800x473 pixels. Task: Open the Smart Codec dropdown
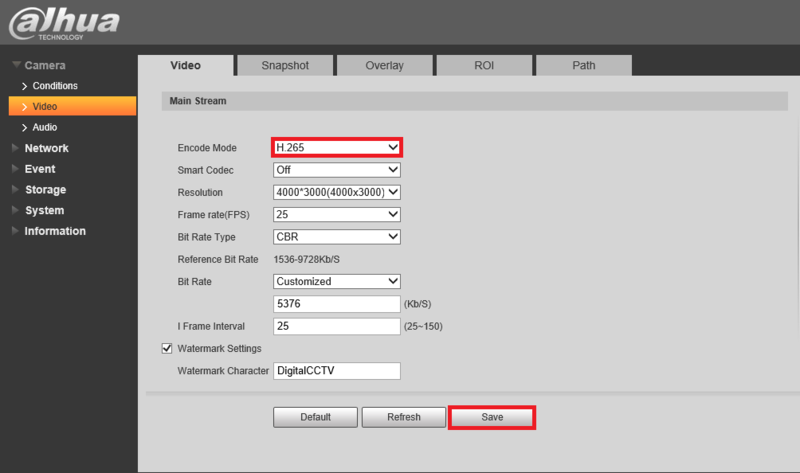(337, 170)
